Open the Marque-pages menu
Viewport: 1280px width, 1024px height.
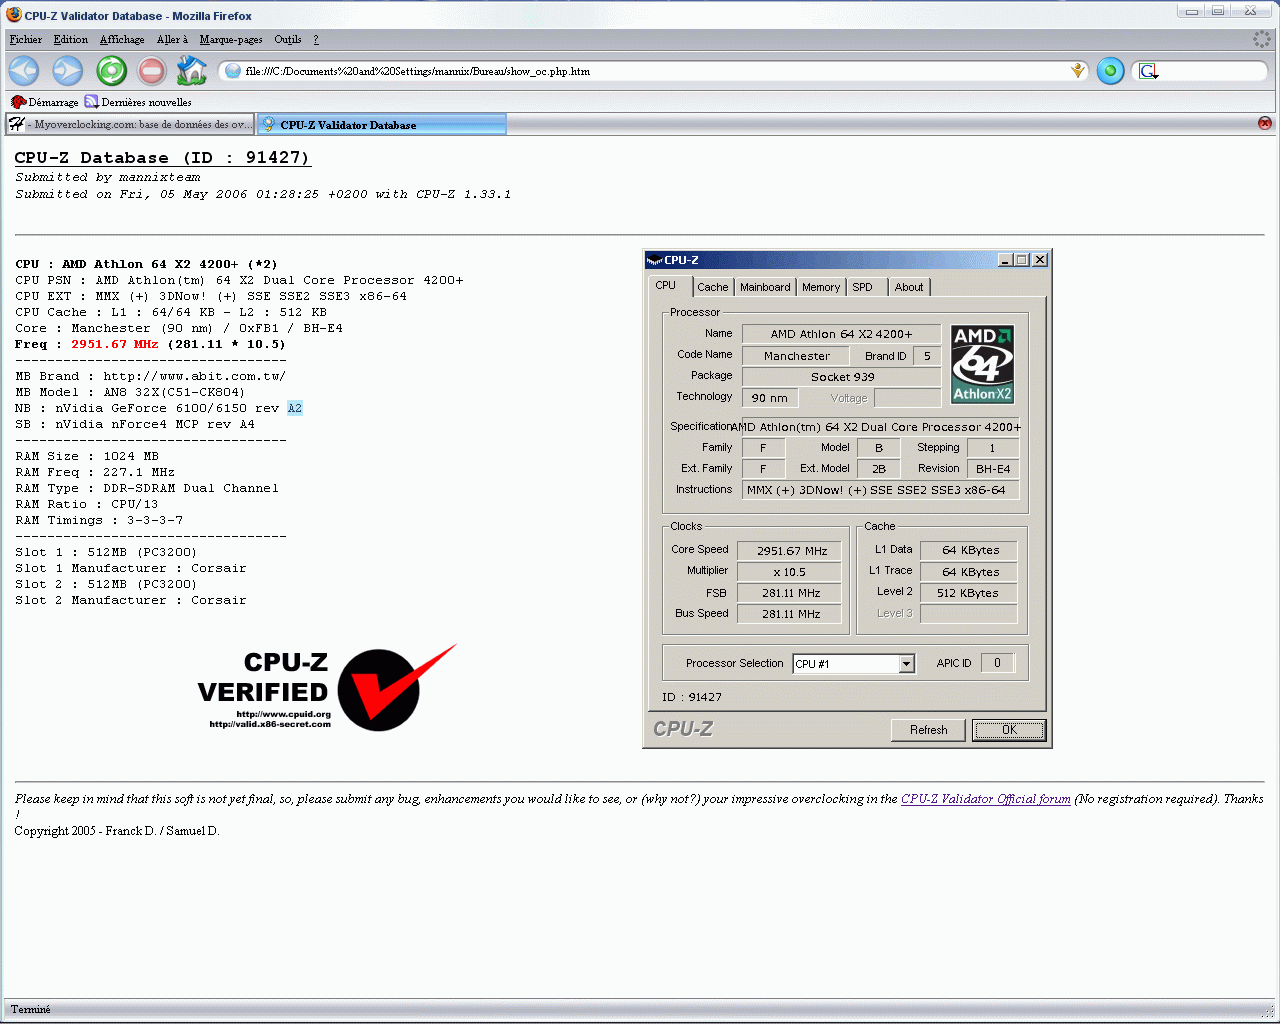point(231,39)
